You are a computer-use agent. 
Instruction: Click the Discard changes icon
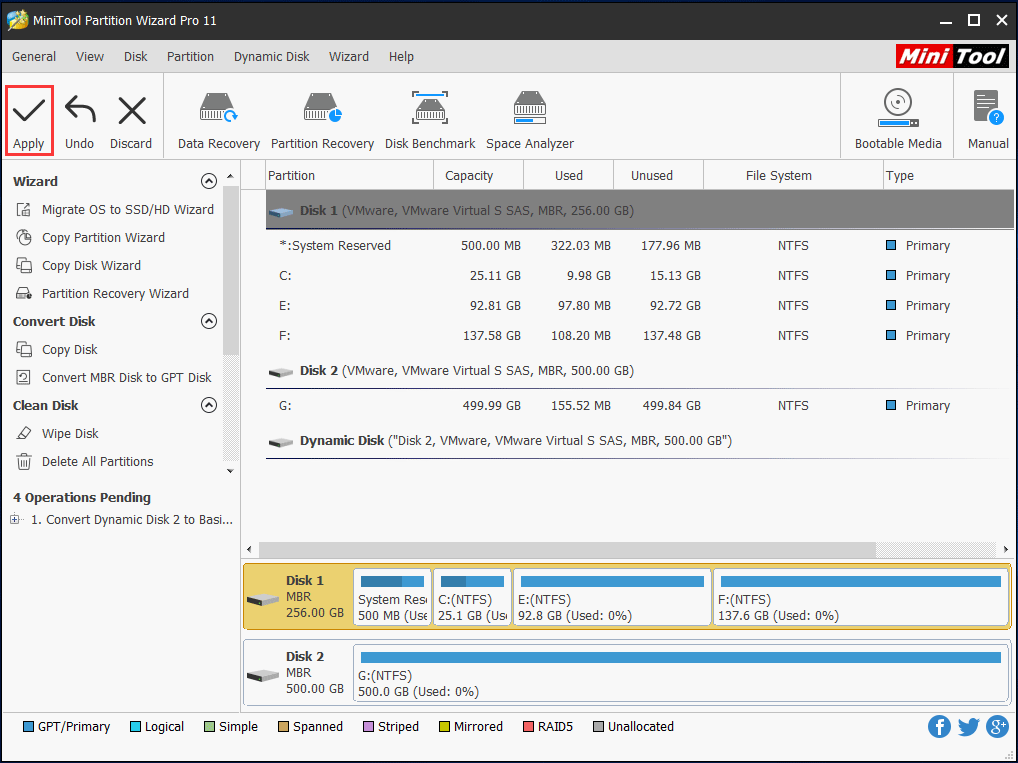pyautogui.click(x=130, y=116)
